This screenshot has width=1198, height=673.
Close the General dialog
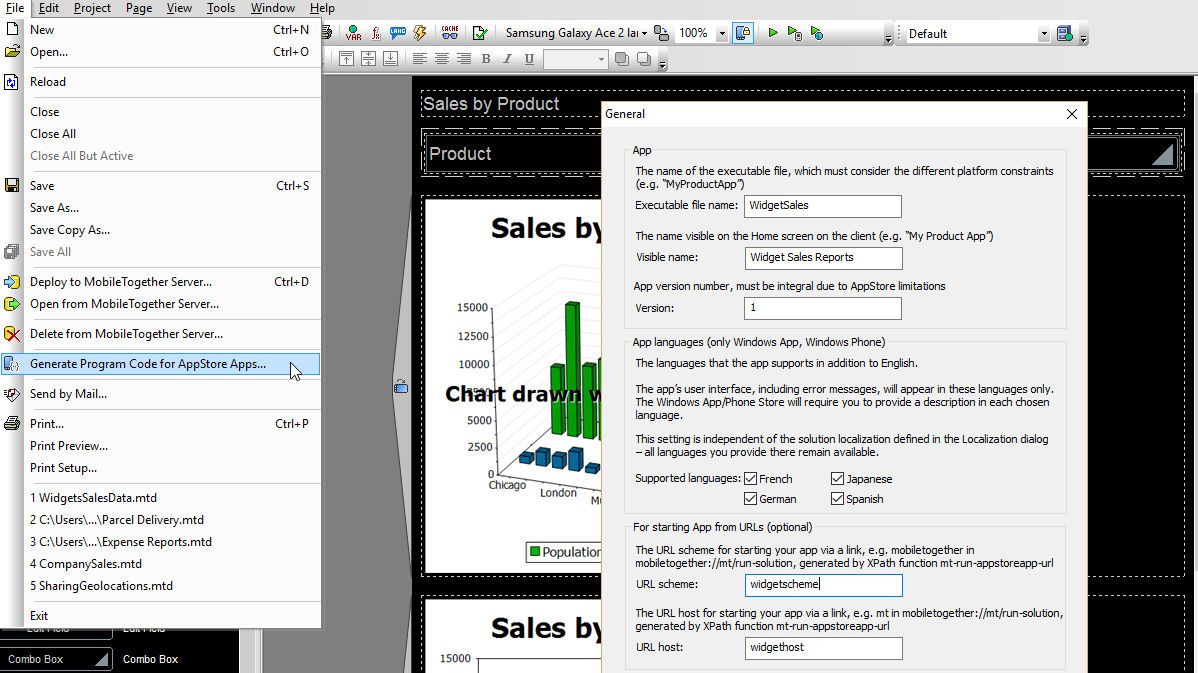[1072, 114]
